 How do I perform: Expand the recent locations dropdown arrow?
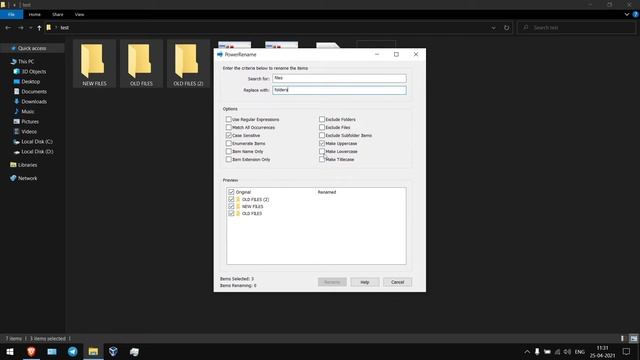point(30,28)
